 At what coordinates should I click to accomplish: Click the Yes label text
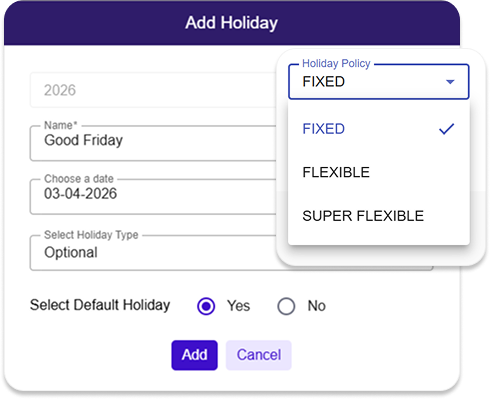pyautogui.click(x=238, y=306)
